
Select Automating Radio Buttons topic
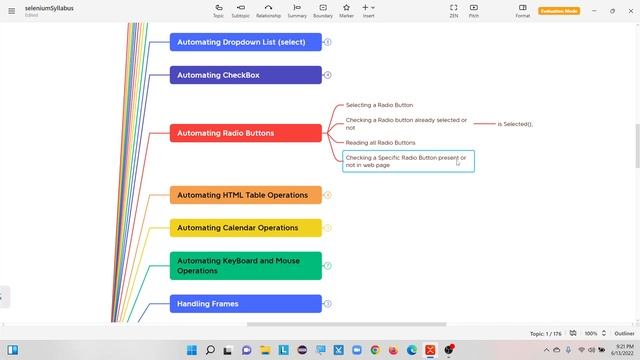(x=246, y=133)
